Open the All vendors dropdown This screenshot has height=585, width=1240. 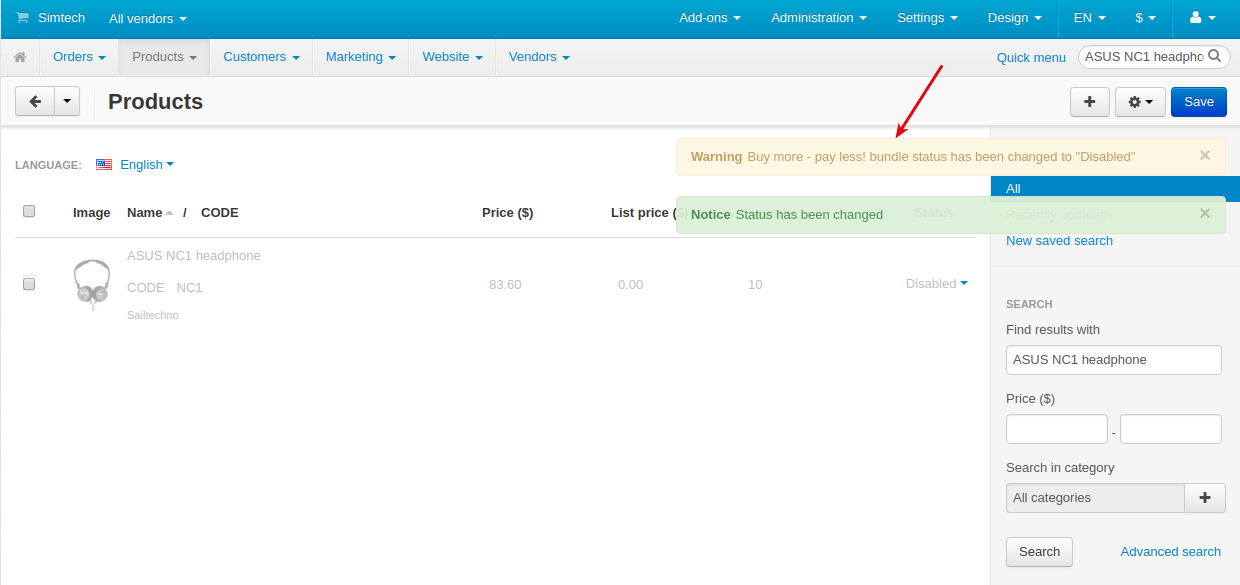(x=148, y=18)
